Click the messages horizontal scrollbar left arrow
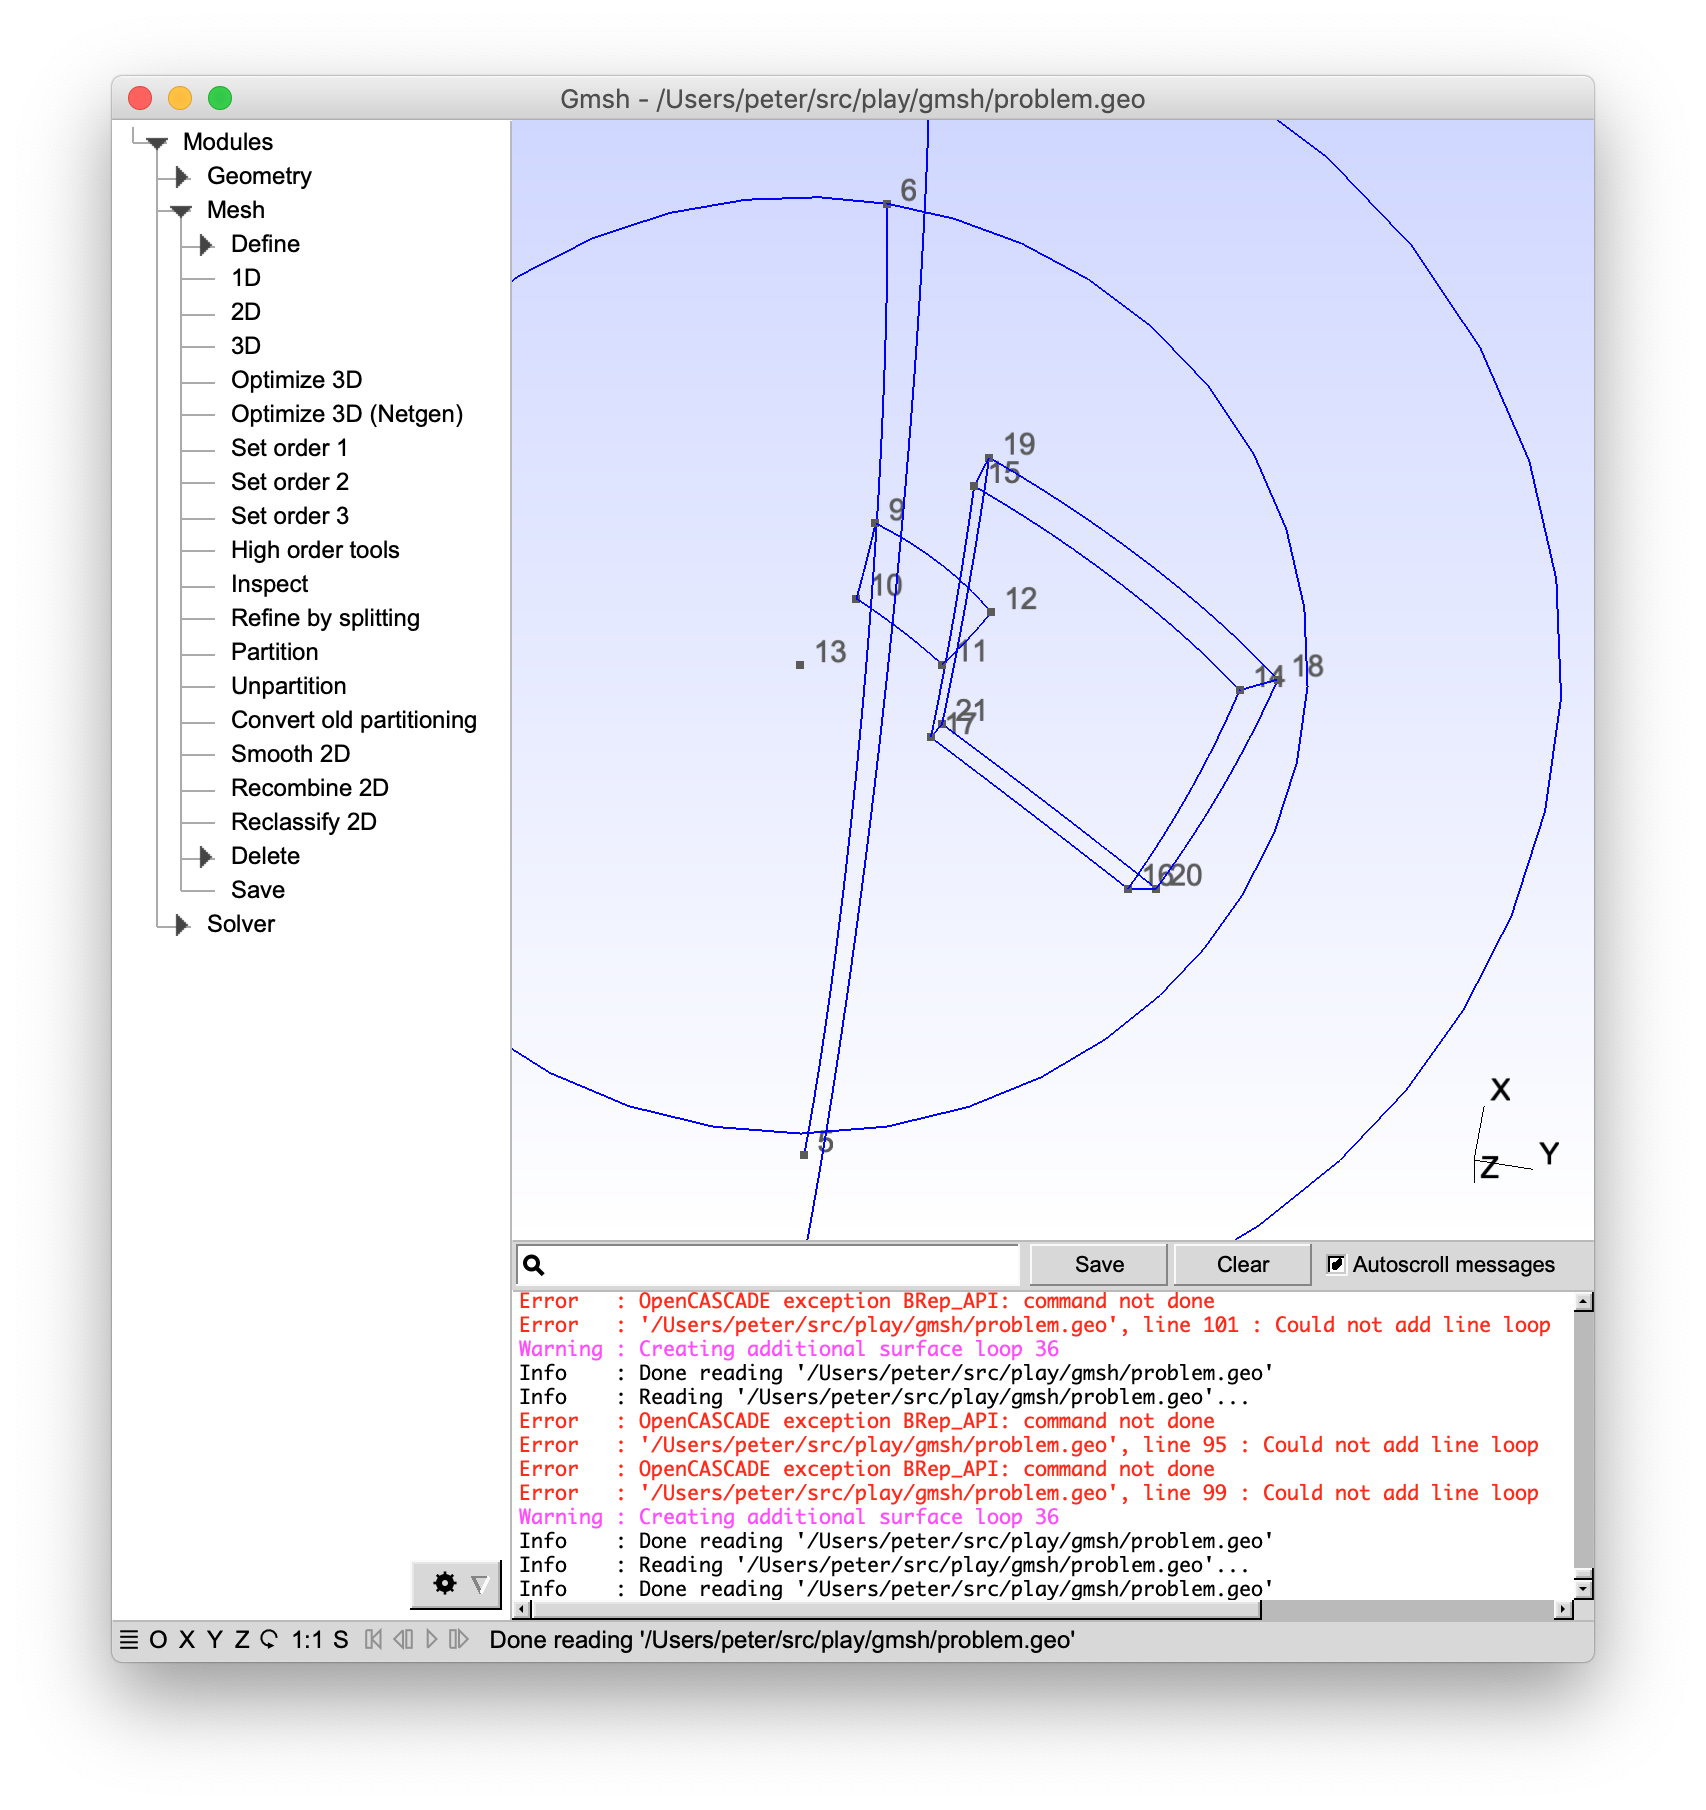This screenshot has width=1706, height=1810. click(x=522, y=1609)
